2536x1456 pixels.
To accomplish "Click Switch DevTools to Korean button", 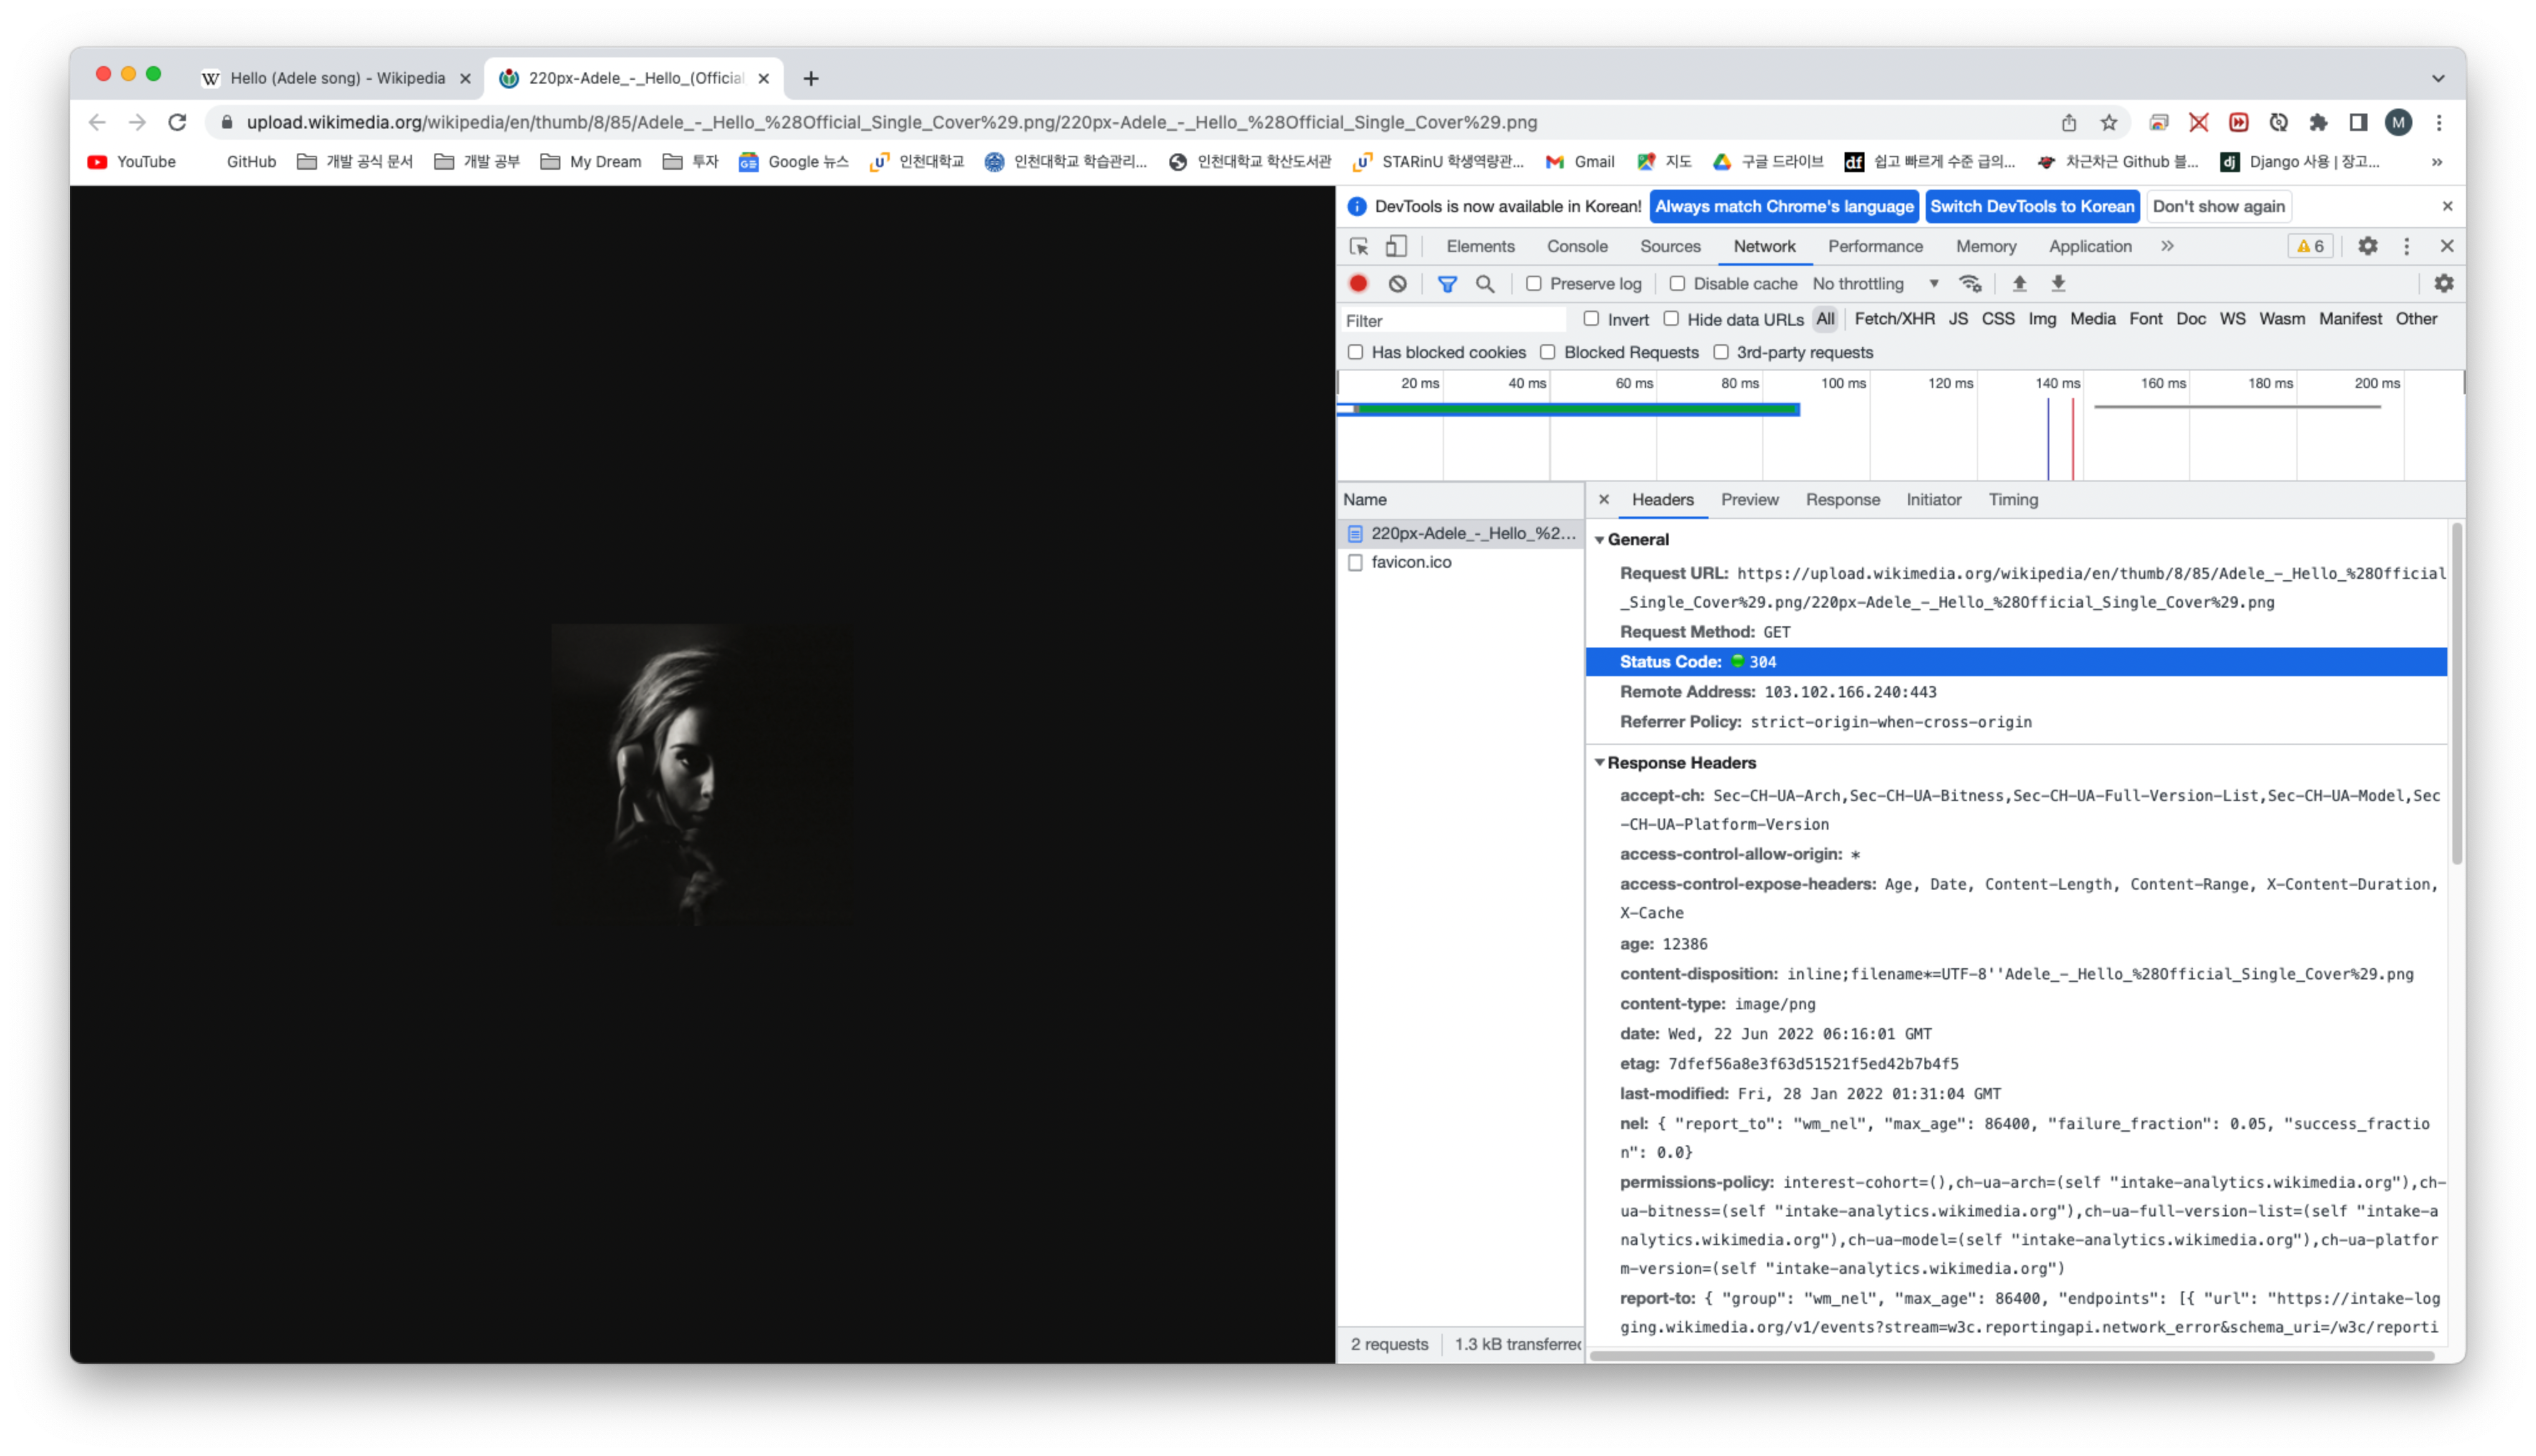I will tap(2032, 206).
